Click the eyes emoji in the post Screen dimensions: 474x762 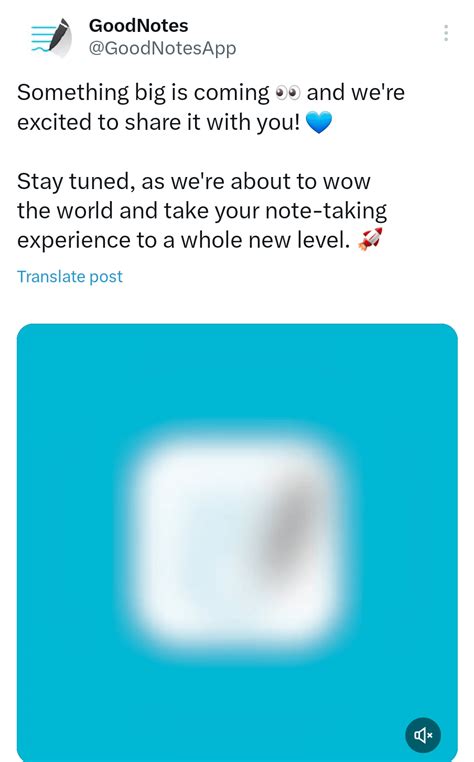288,92
